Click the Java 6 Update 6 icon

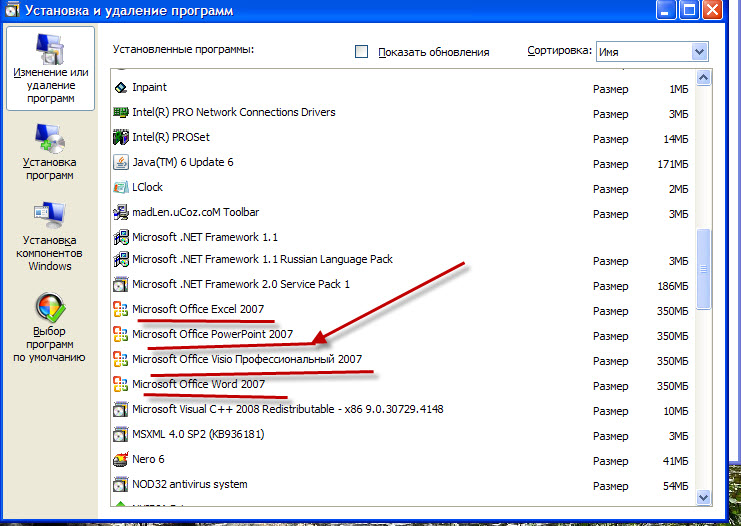[x=121, y=162]
